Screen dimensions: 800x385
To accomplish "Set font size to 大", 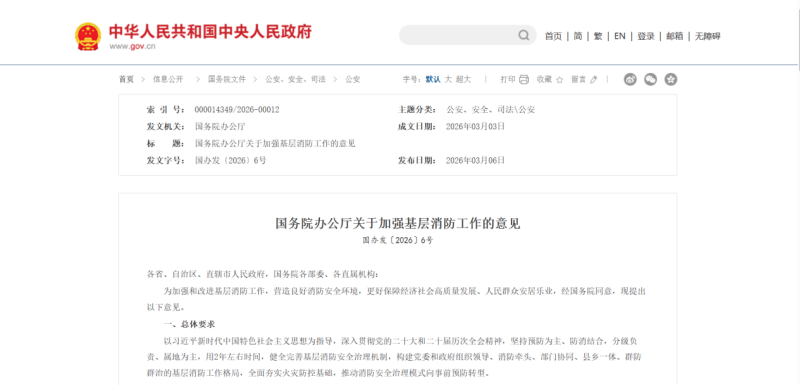I will coord(448,80).
